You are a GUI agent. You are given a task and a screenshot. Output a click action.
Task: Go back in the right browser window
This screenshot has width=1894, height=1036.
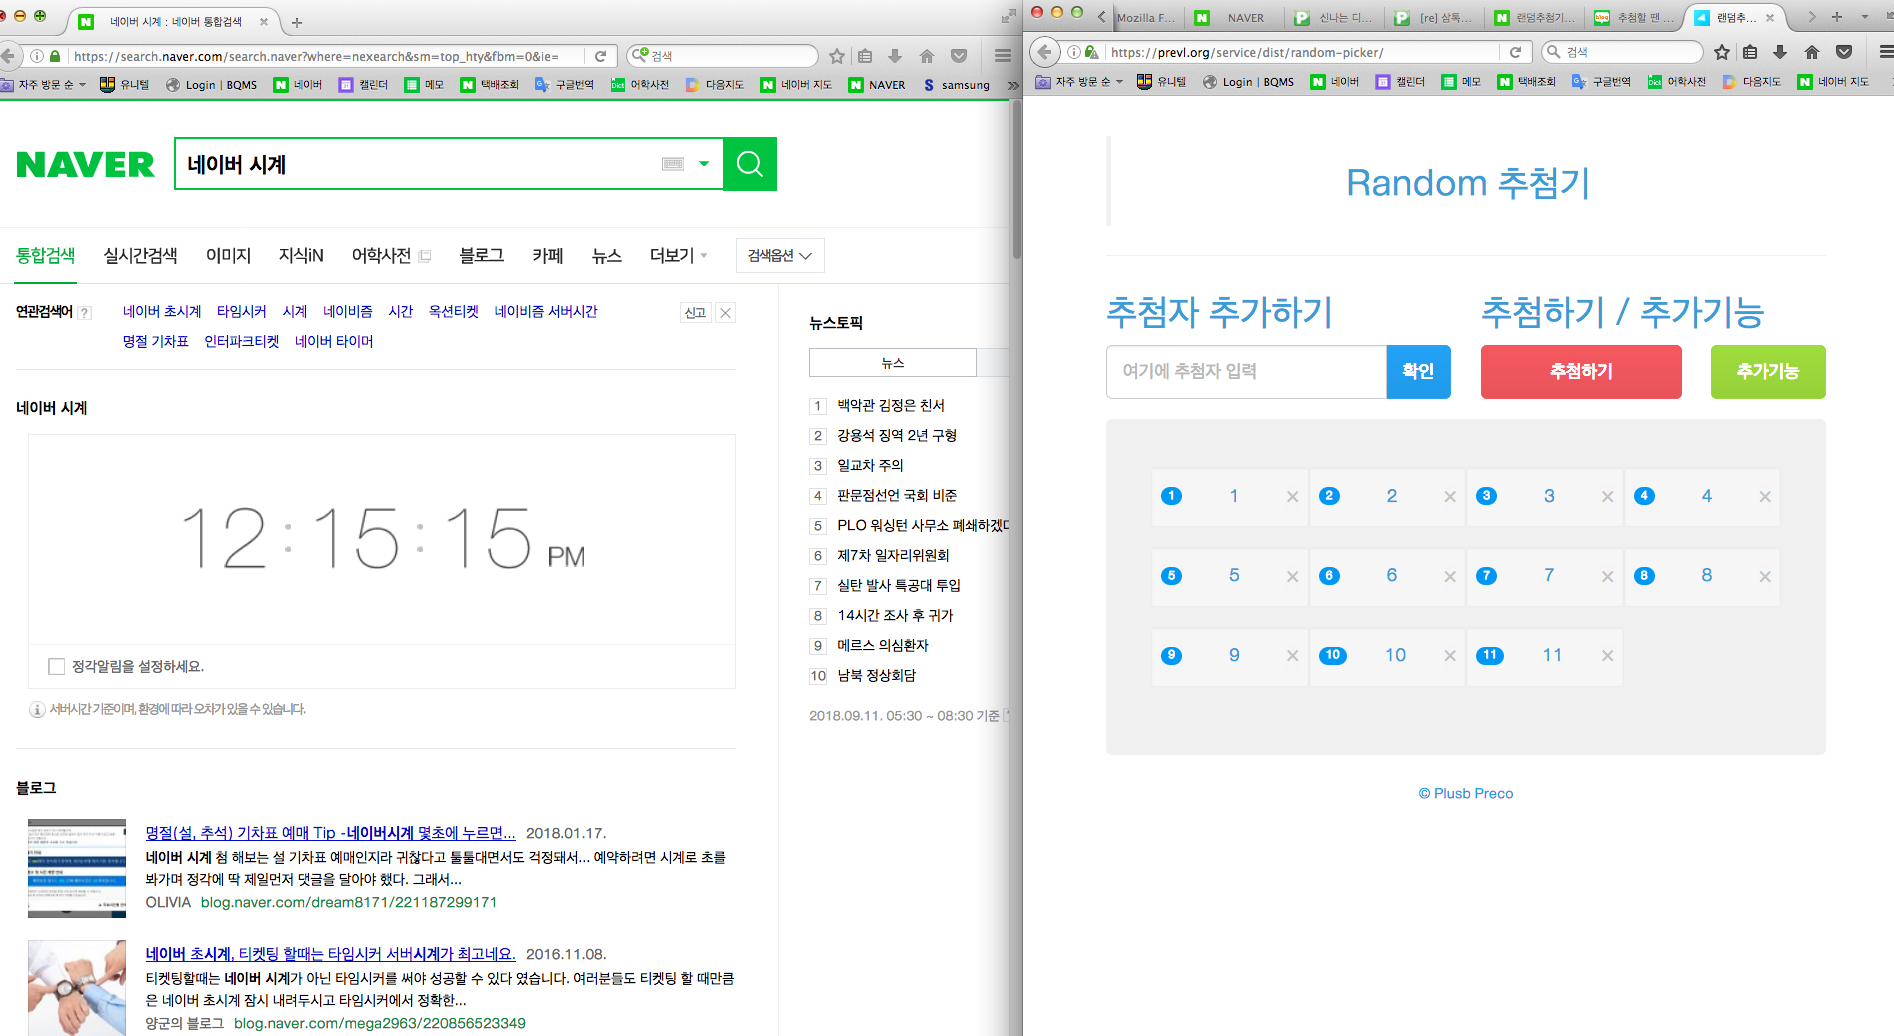tap(1044, 52)
